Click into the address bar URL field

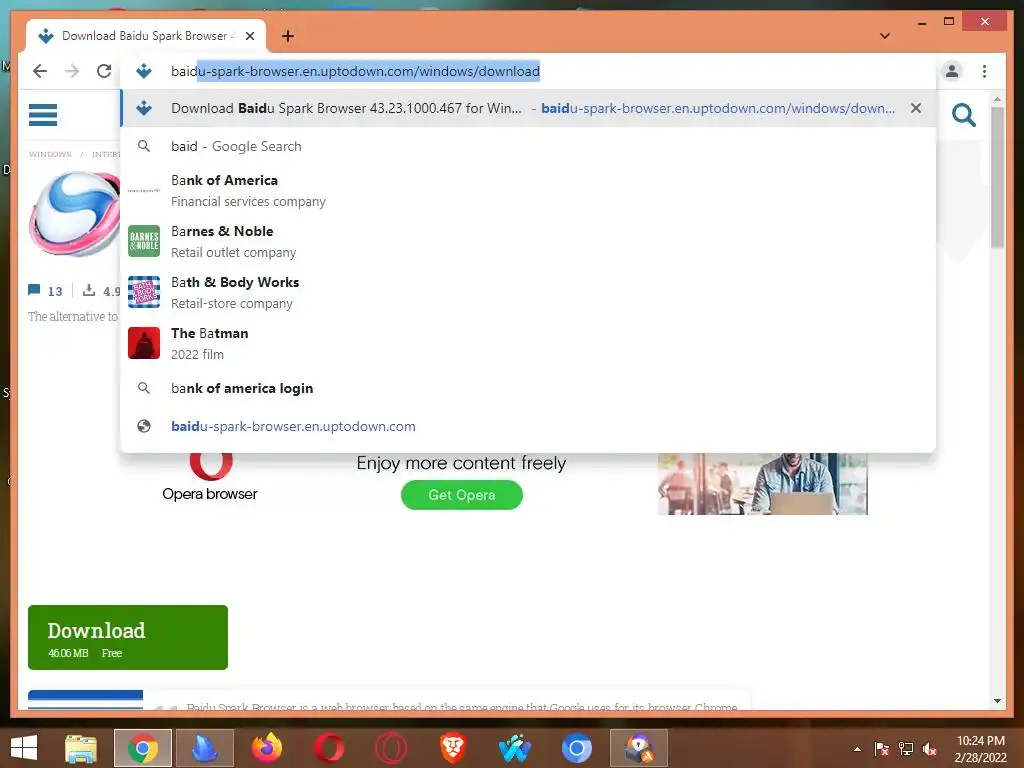tap(529, 71)
